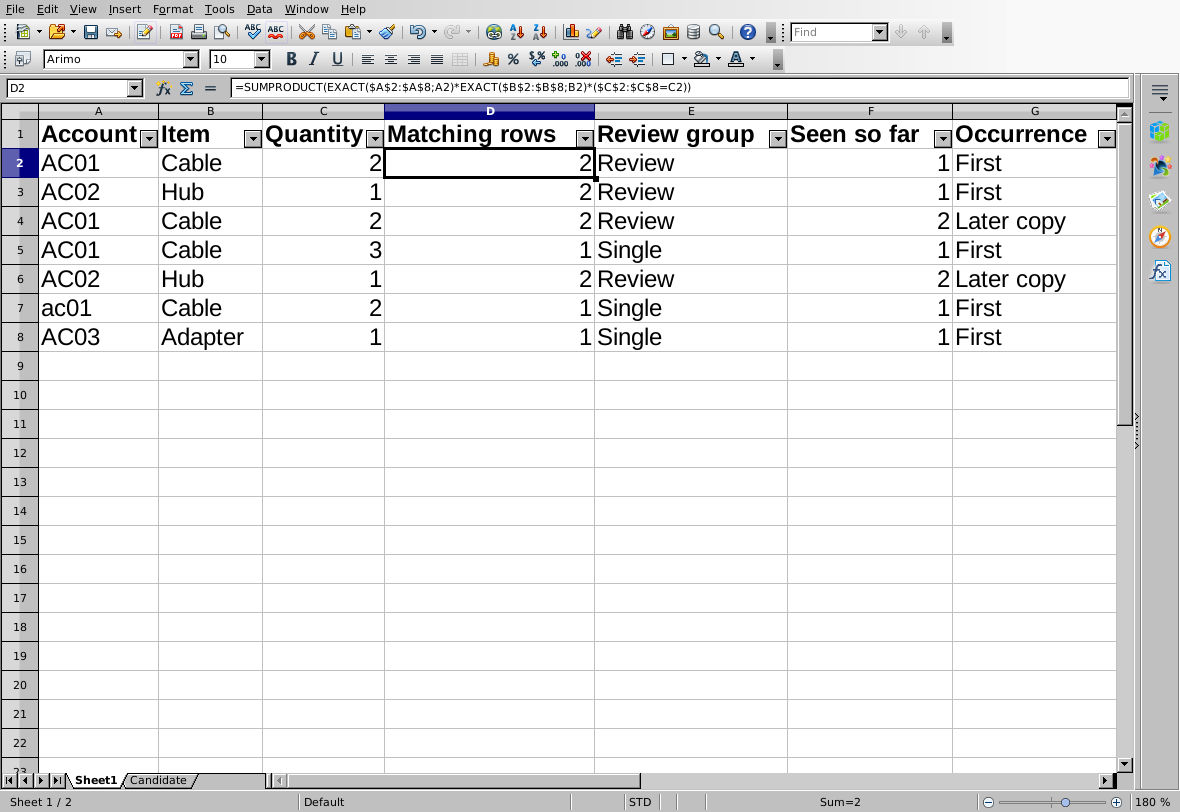Open Data Sources

click(x=694, y=32)
